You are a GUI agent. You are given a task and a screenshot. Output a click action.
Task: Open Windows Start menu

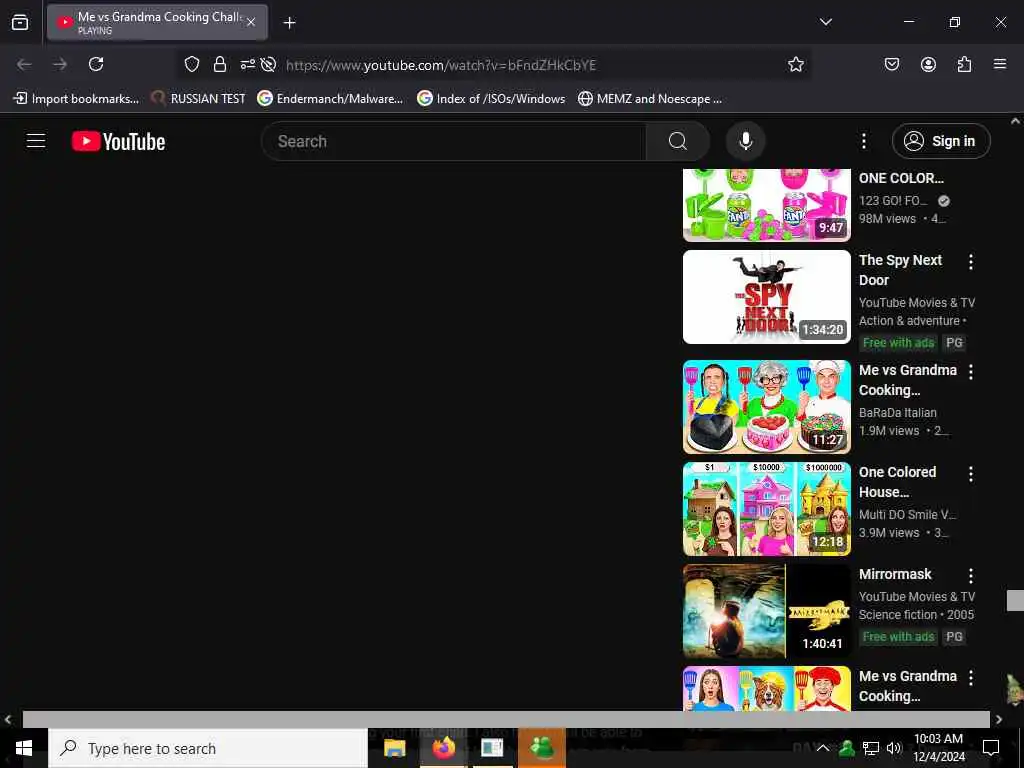(24, 748)
